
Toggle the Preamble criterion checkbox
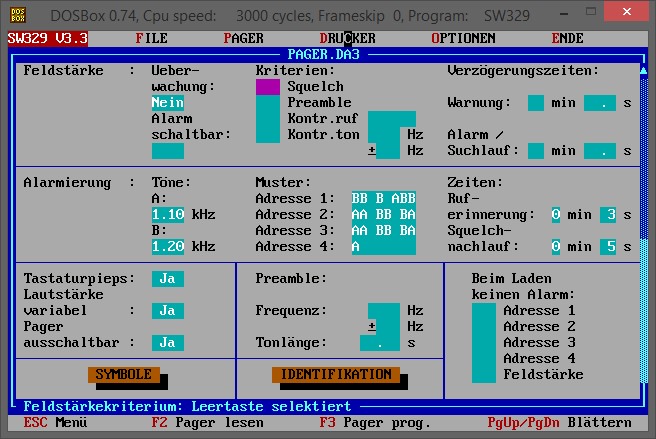tap(268, 103)
